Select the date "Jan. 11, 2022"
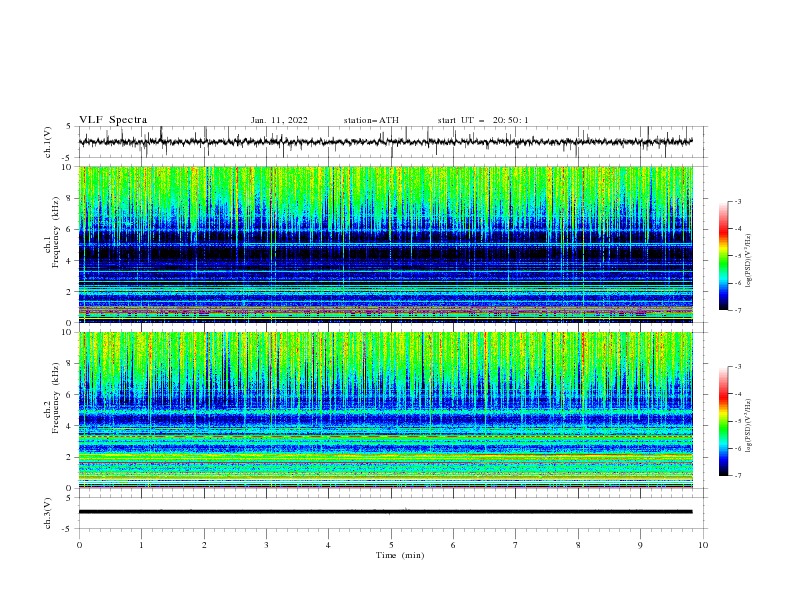Screen dimensions: 792x612 click(x=279, y=120)
